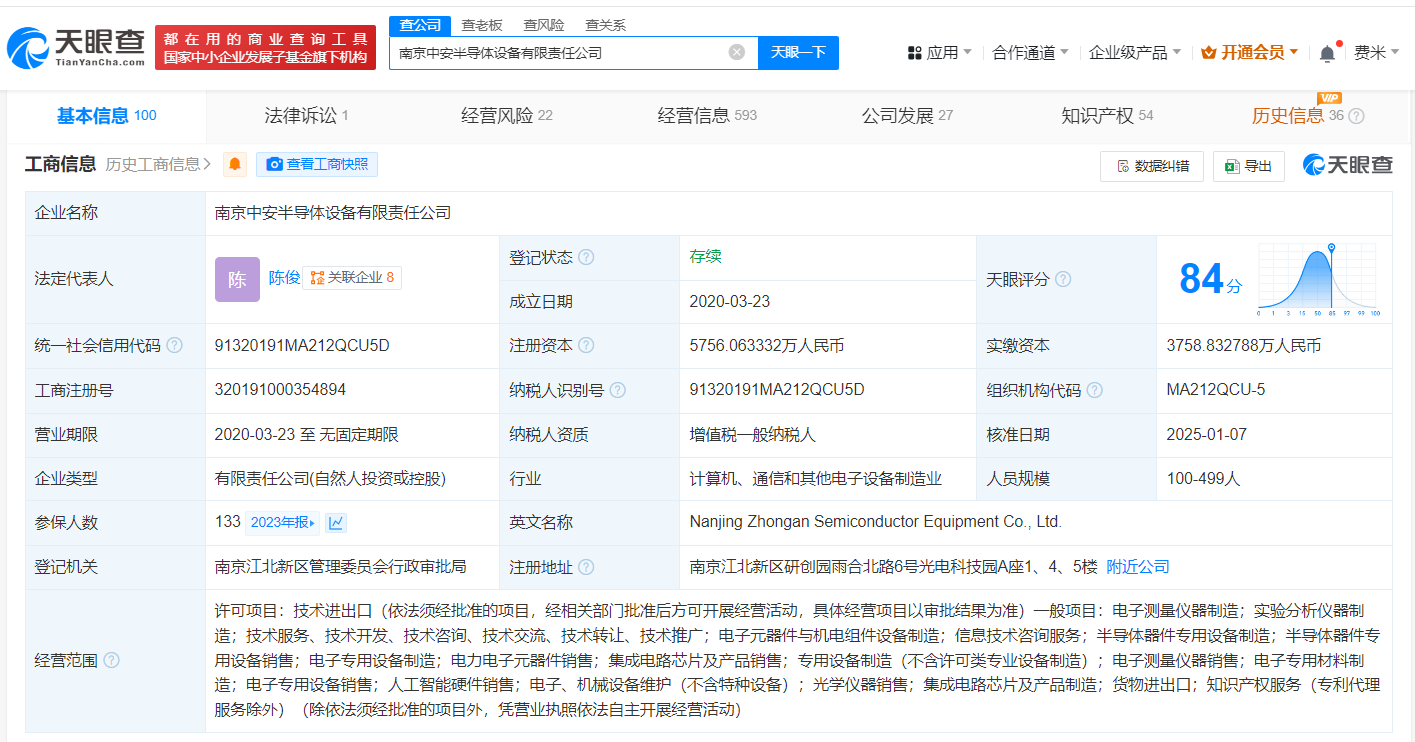Switch to the 知识产权 tab

point(1106,116)
